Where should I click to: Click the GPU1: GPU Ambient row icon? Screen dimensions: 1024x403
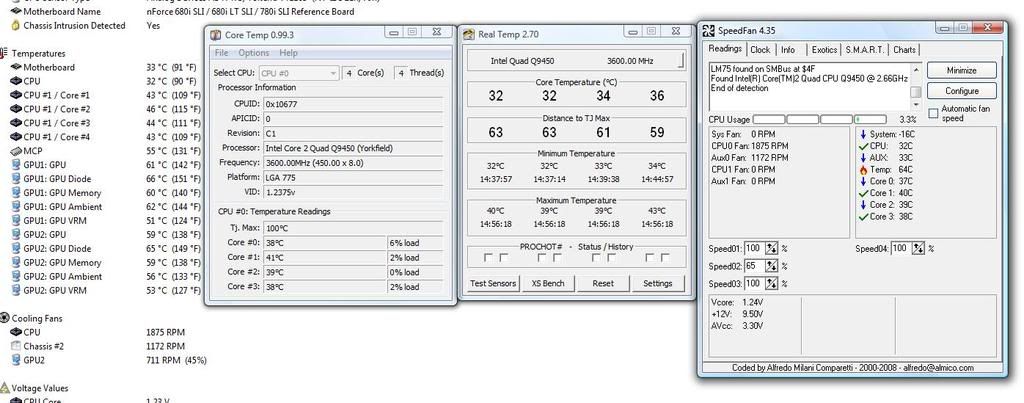[16, 206]
